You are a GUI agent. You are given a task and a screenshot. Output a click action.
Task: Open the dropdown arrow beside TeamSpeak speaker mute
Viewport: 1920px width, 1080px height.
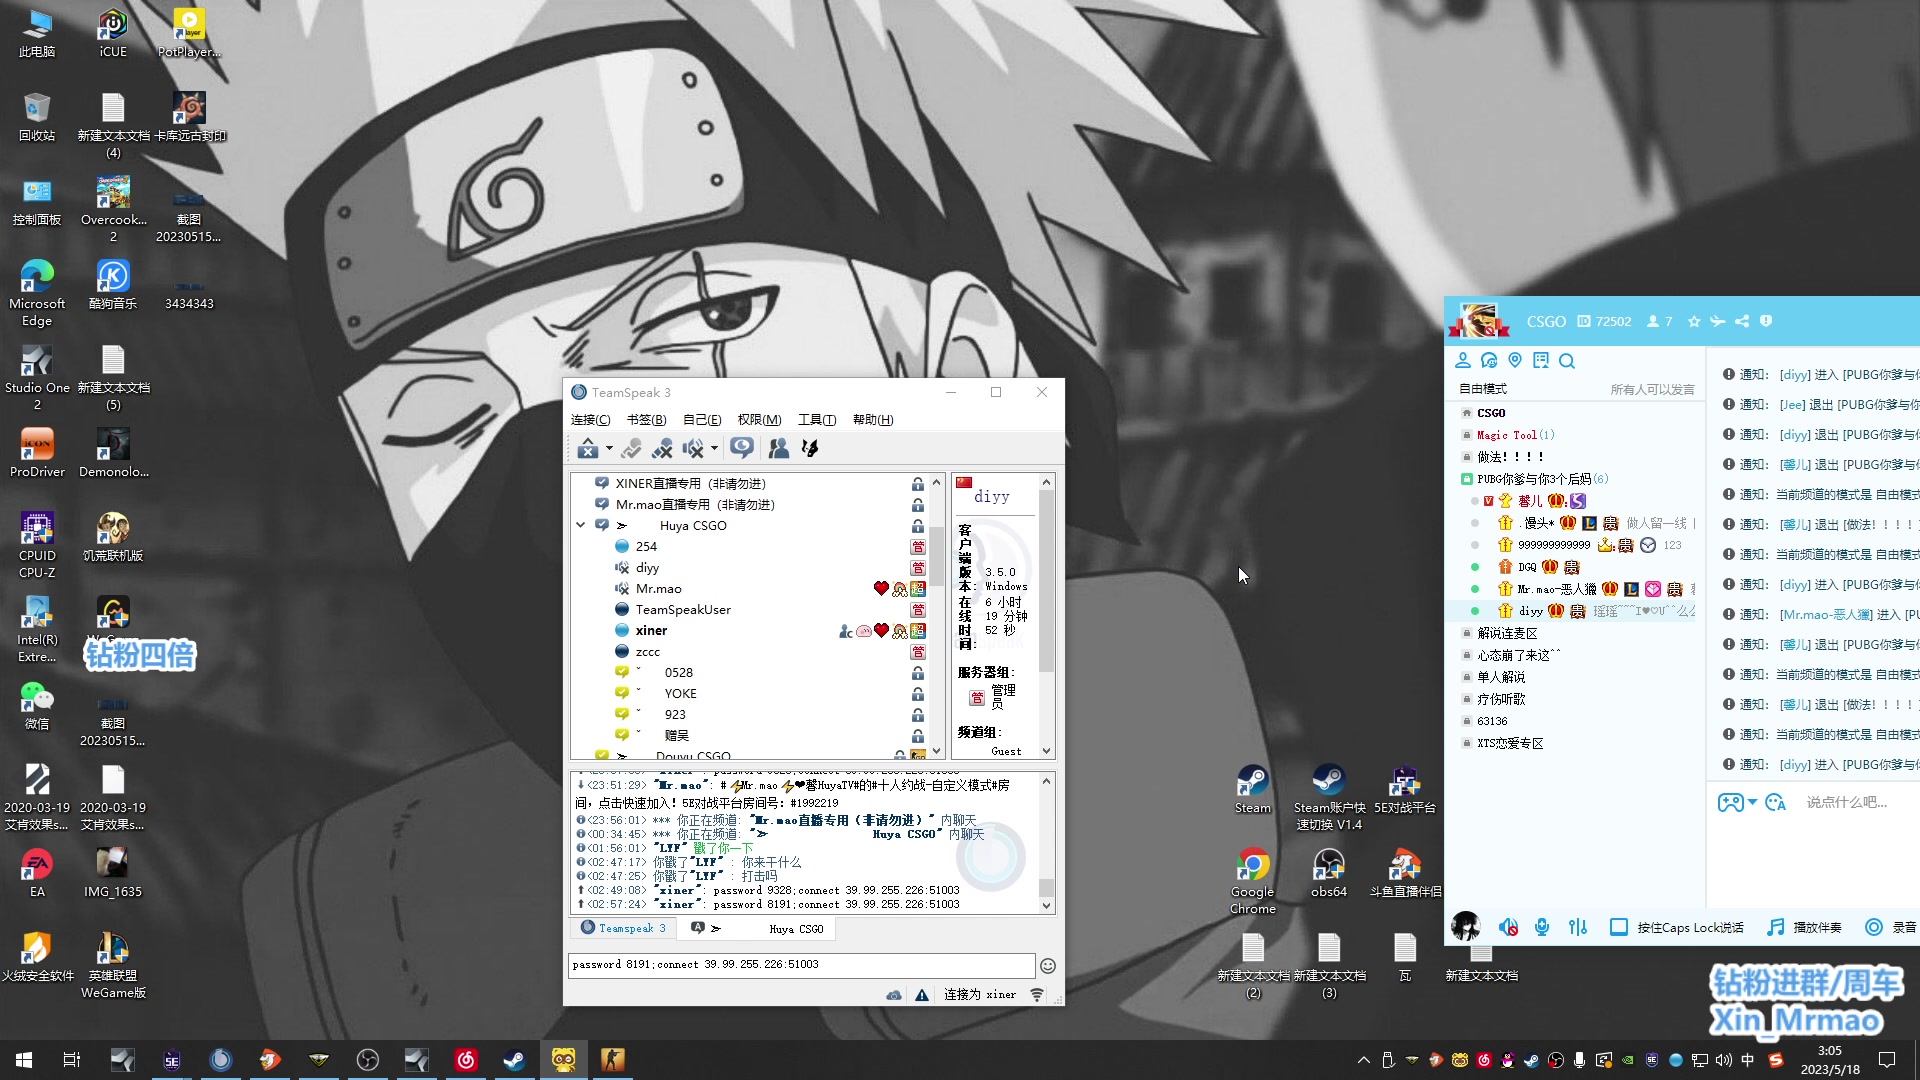(714, 448)
